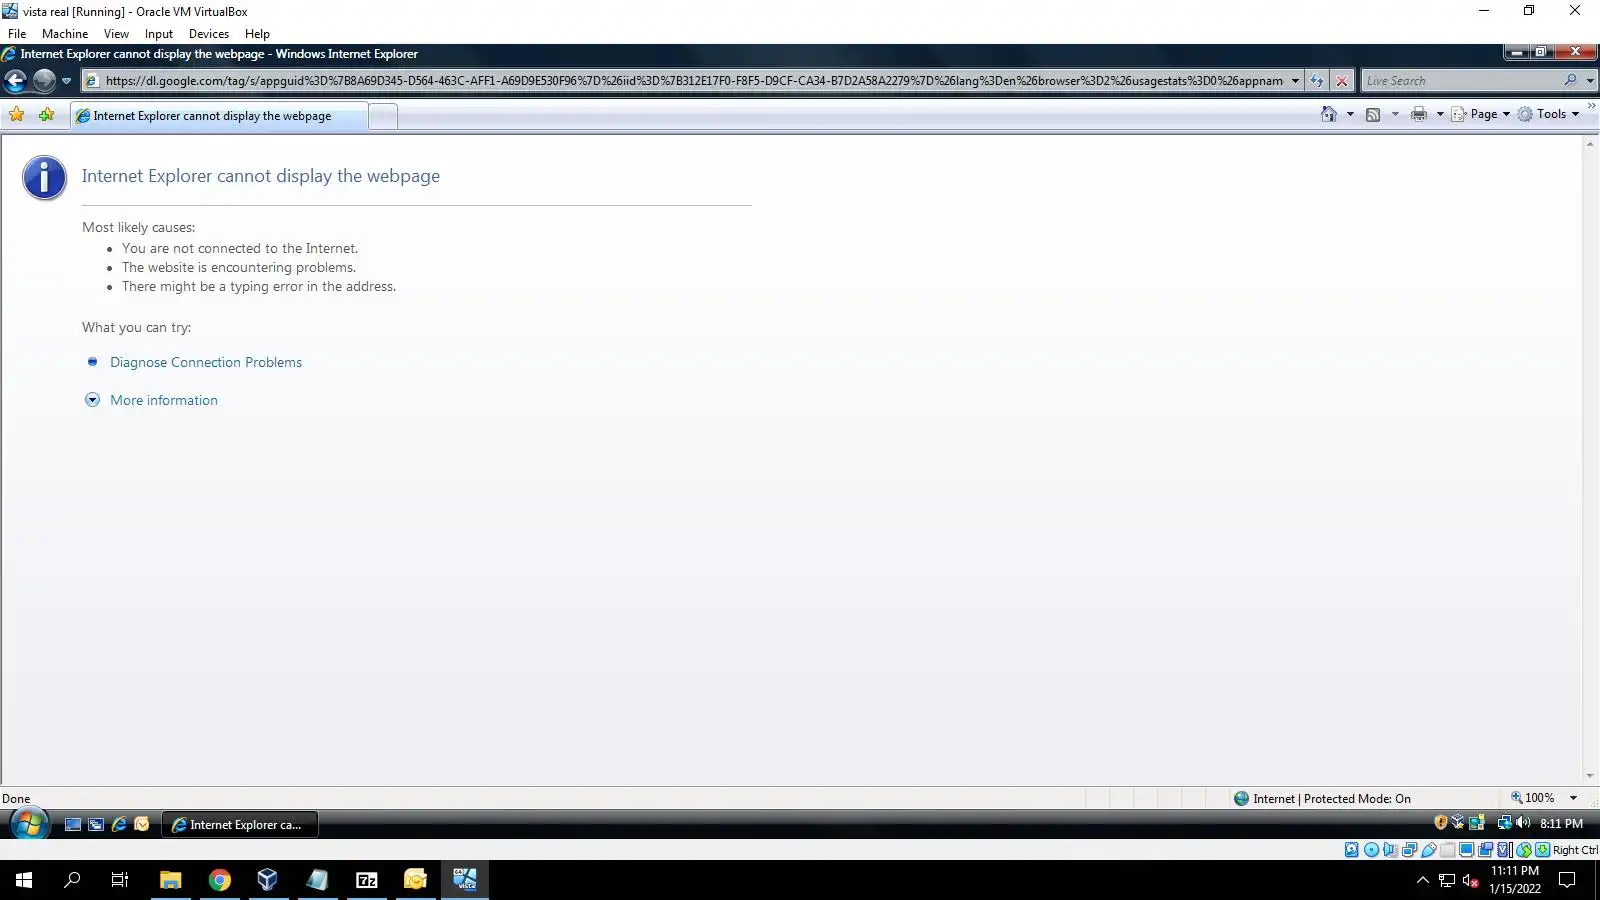Click the Switch Between Windows quick launch icon
This screenshot has height=900, width=1600.
pos(96,825)
